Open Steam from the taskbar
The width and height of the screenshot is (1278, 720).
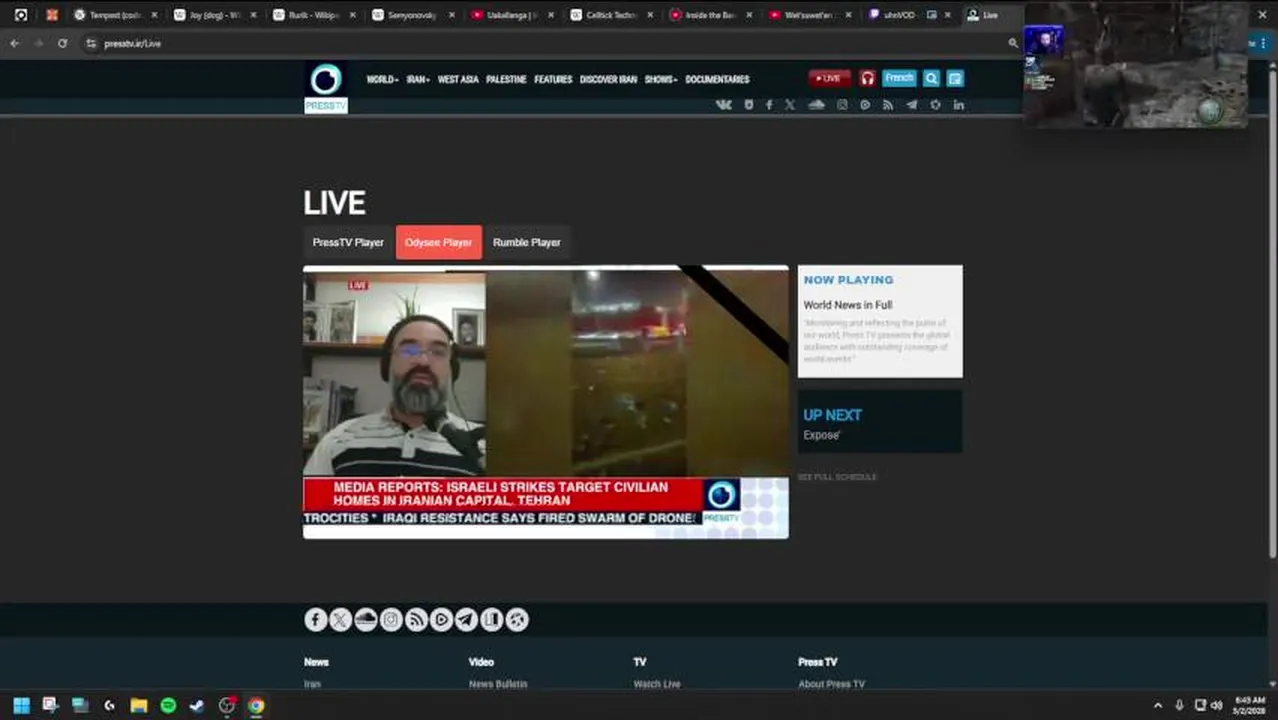[197, 705]
